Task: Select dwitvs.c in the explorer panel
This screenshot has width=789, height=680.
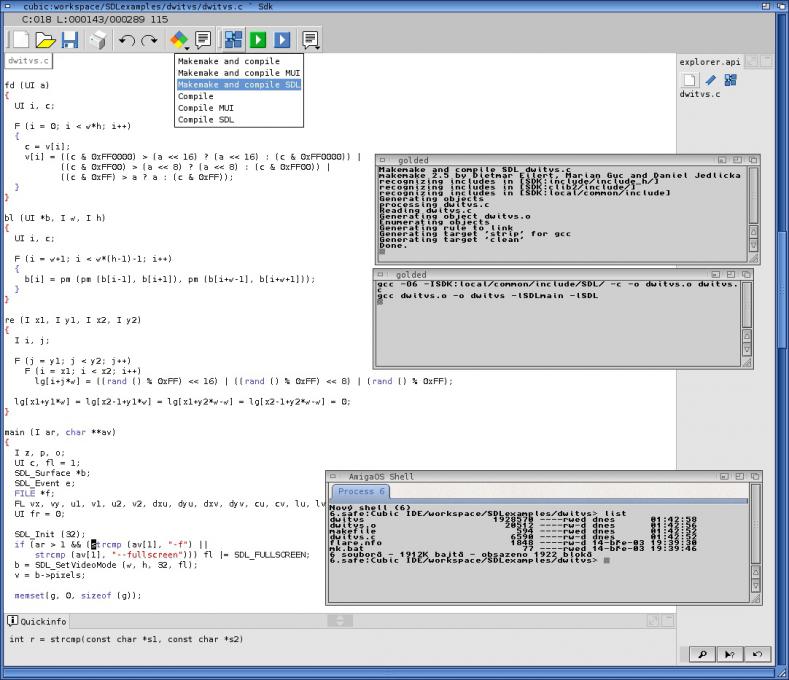Action: tap(699, 94)
